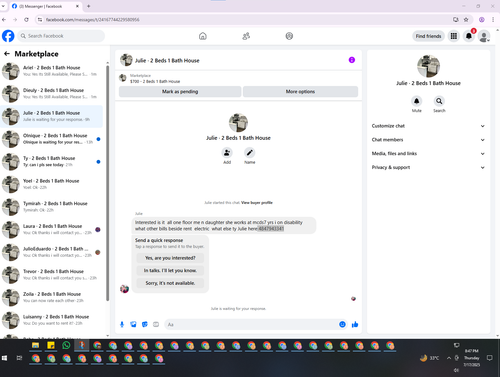500x377 pixels.
Task: Open the emoji picker
Action: pyautogui.click(x=342, y=324)
